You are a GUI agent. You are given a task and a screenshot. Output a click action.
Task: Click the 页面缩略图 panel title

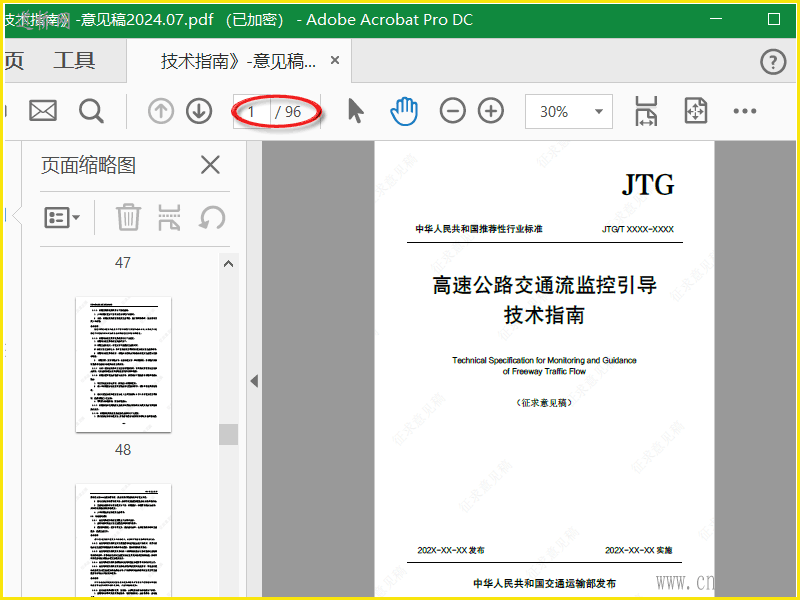click(88, 165)
